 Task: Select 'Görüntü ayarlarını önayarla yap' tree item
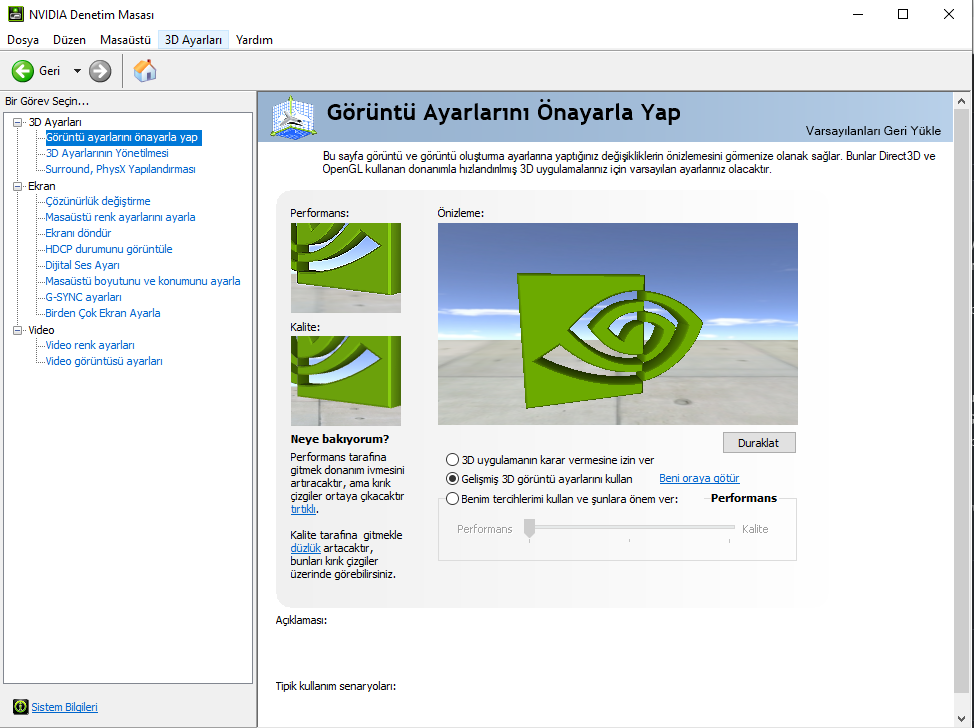(122, 137)
